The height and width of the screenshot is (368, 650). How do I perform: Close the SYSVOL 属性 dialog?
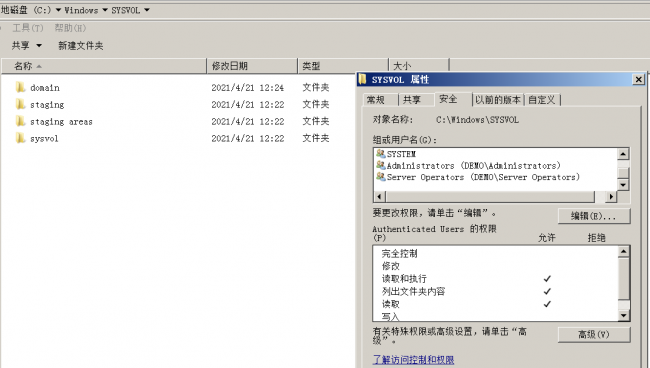click(x=638, y=79)
